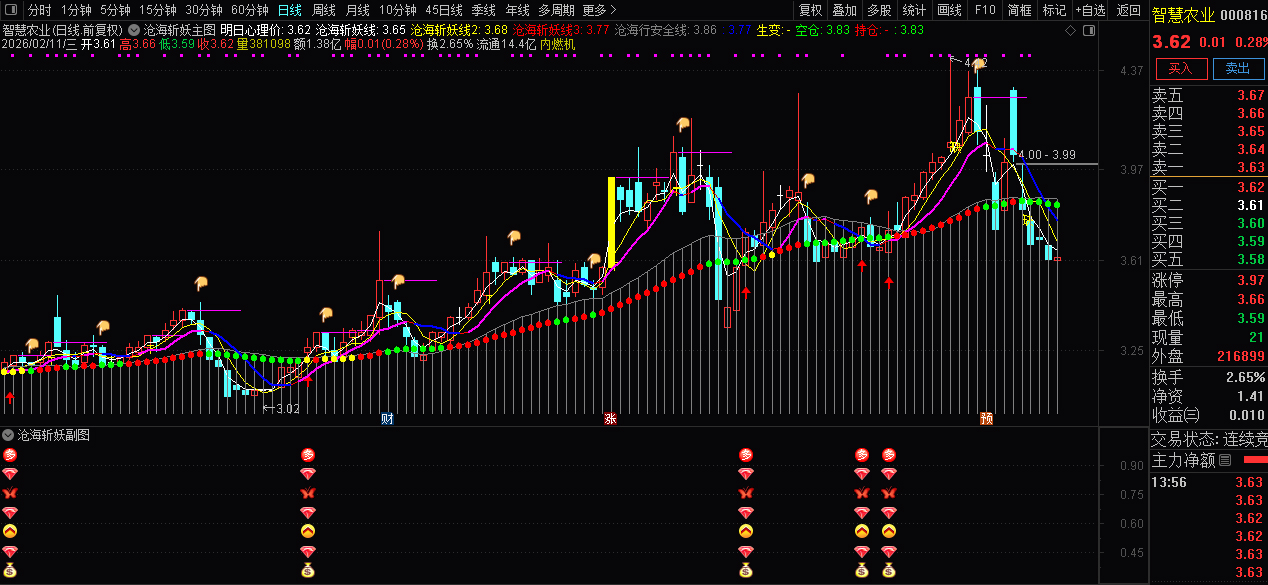Switch to 30分钟 timeframe
The height and width of the screenshot is (585, 1268).
(204, 10)
